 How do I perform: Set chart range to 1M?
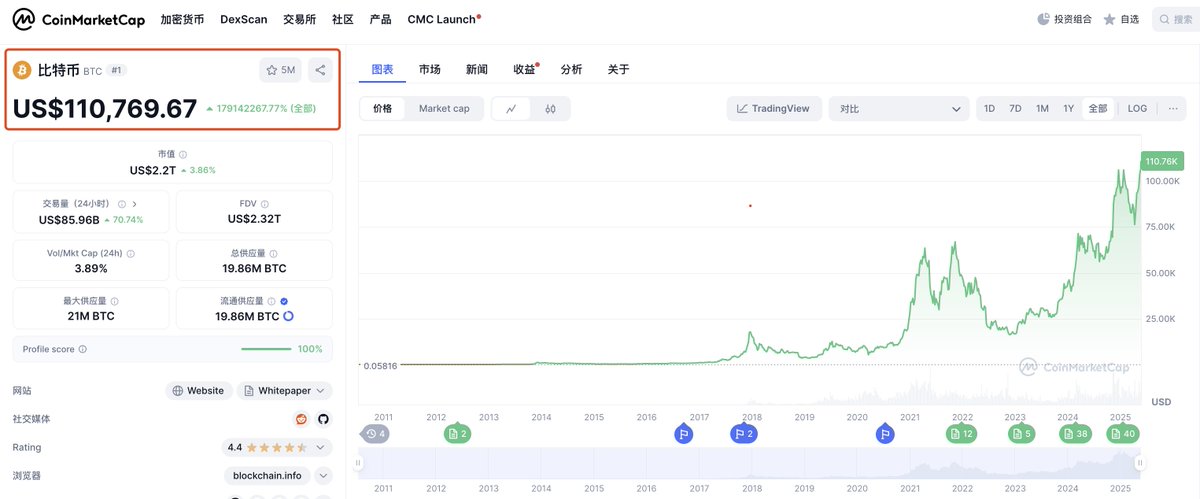click(x=1042, y=108)
